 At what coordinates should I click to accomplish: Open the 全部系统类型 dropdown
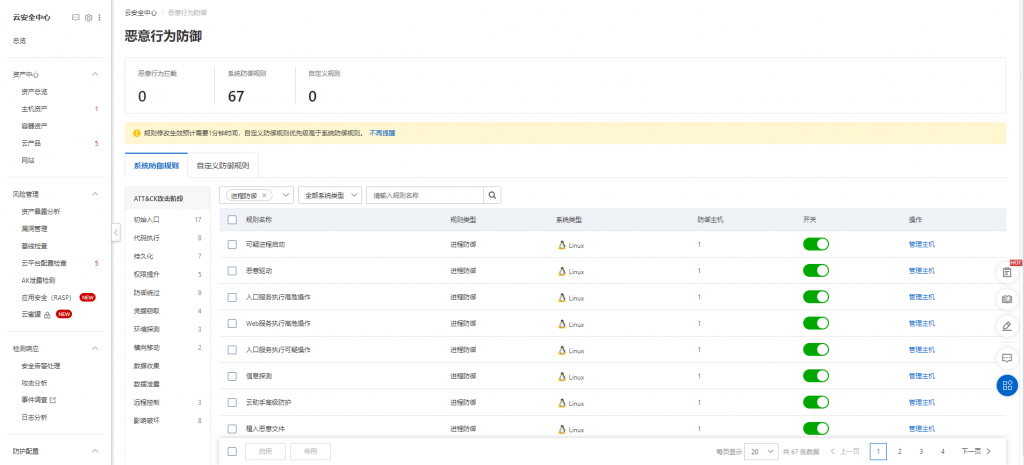pos(329,196)
